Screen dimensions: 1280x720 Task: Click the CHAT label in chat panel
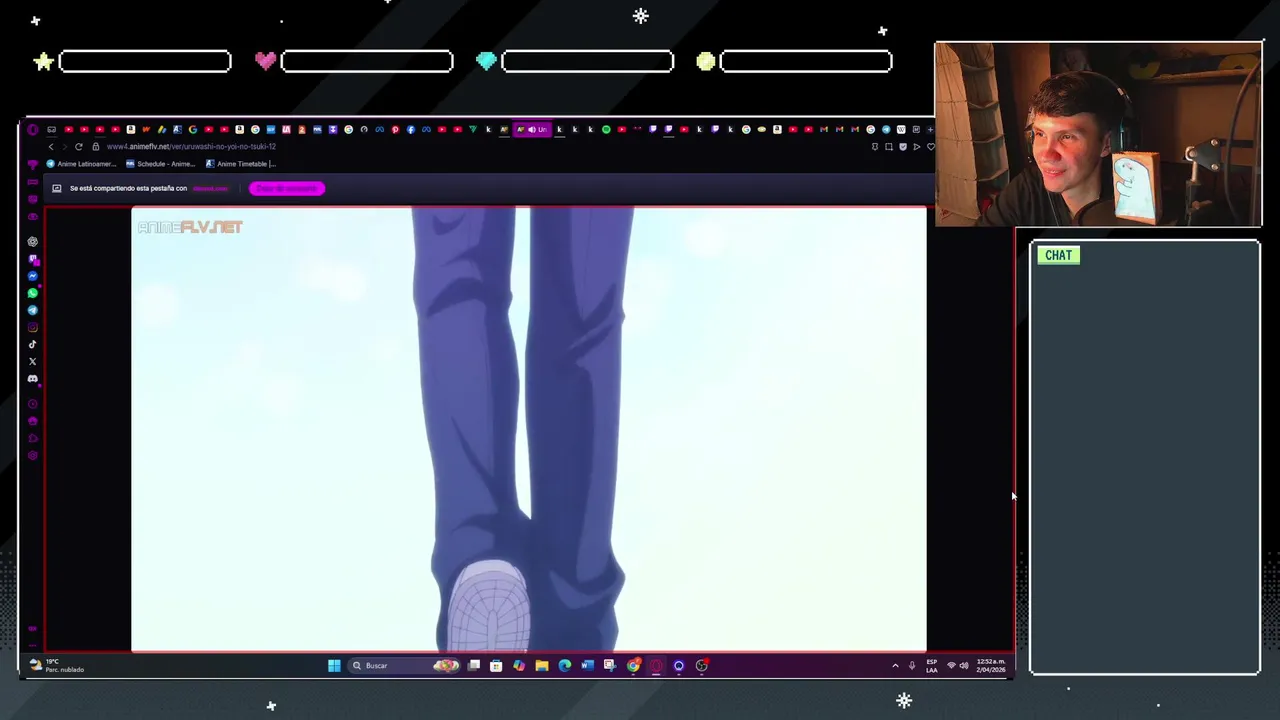(1058, 255)
